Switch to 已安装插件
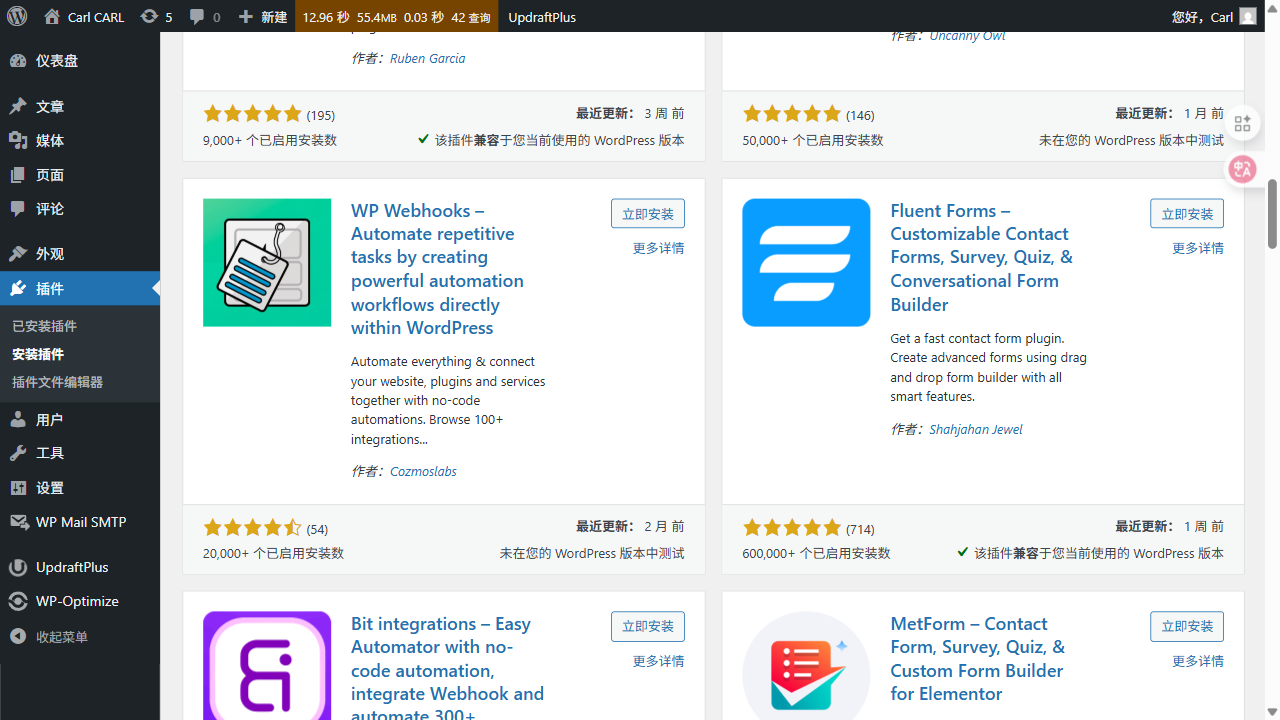 [x=43, y=325]
